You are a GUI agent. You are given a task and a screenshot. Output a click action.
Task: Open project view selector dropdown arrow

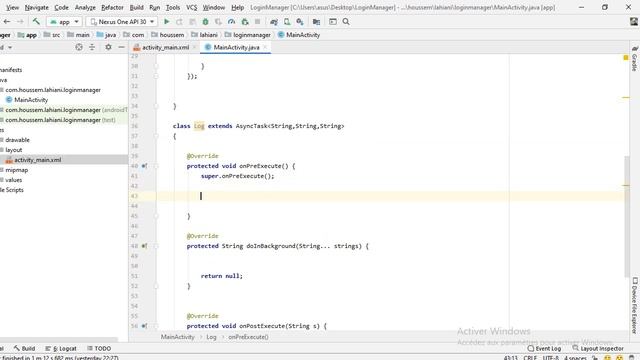[x=10, y=47]
